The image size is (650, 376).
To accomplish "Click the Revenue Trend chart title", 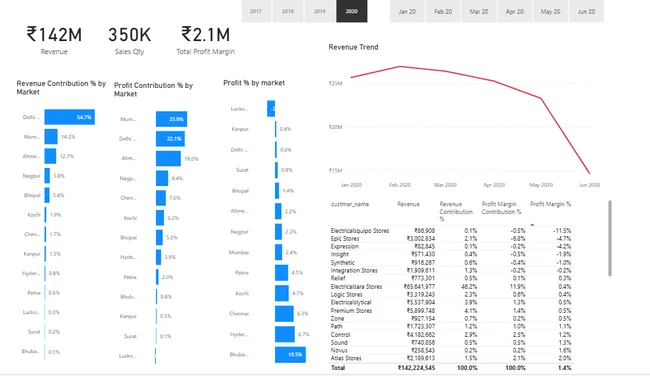I will pyautogui.click(x=353, y=47).
